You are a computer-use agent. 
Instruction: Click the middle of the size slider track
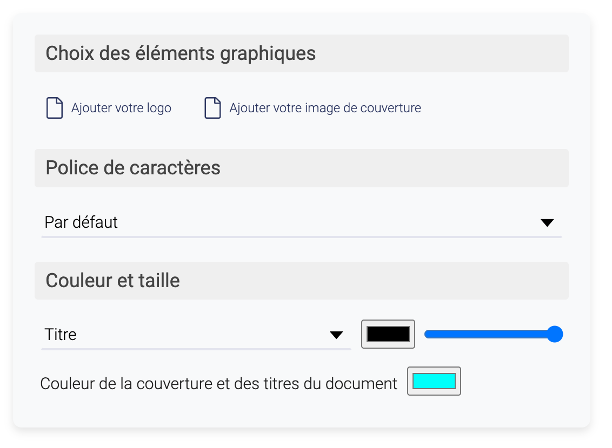tap(490, 334)
